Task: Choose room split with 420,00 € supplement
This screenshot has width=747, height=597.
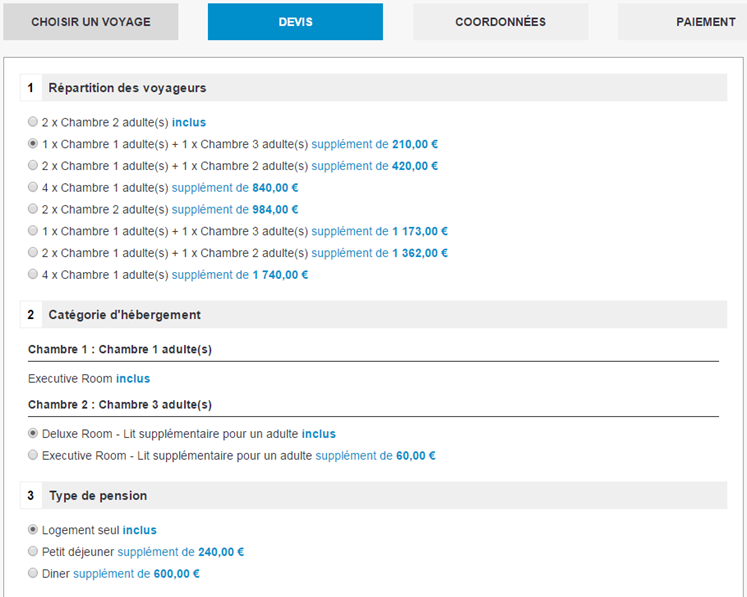Action: point(33,166)
